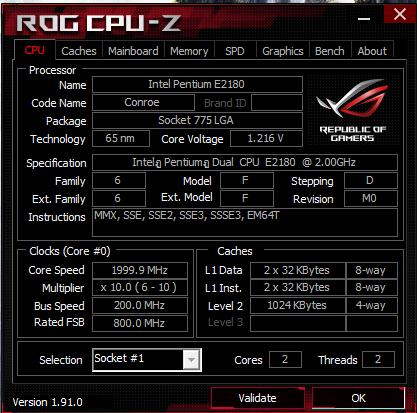This screenshot has width=417, height=413.
Task: Show the Graphics tab
Action: [283, 51]
